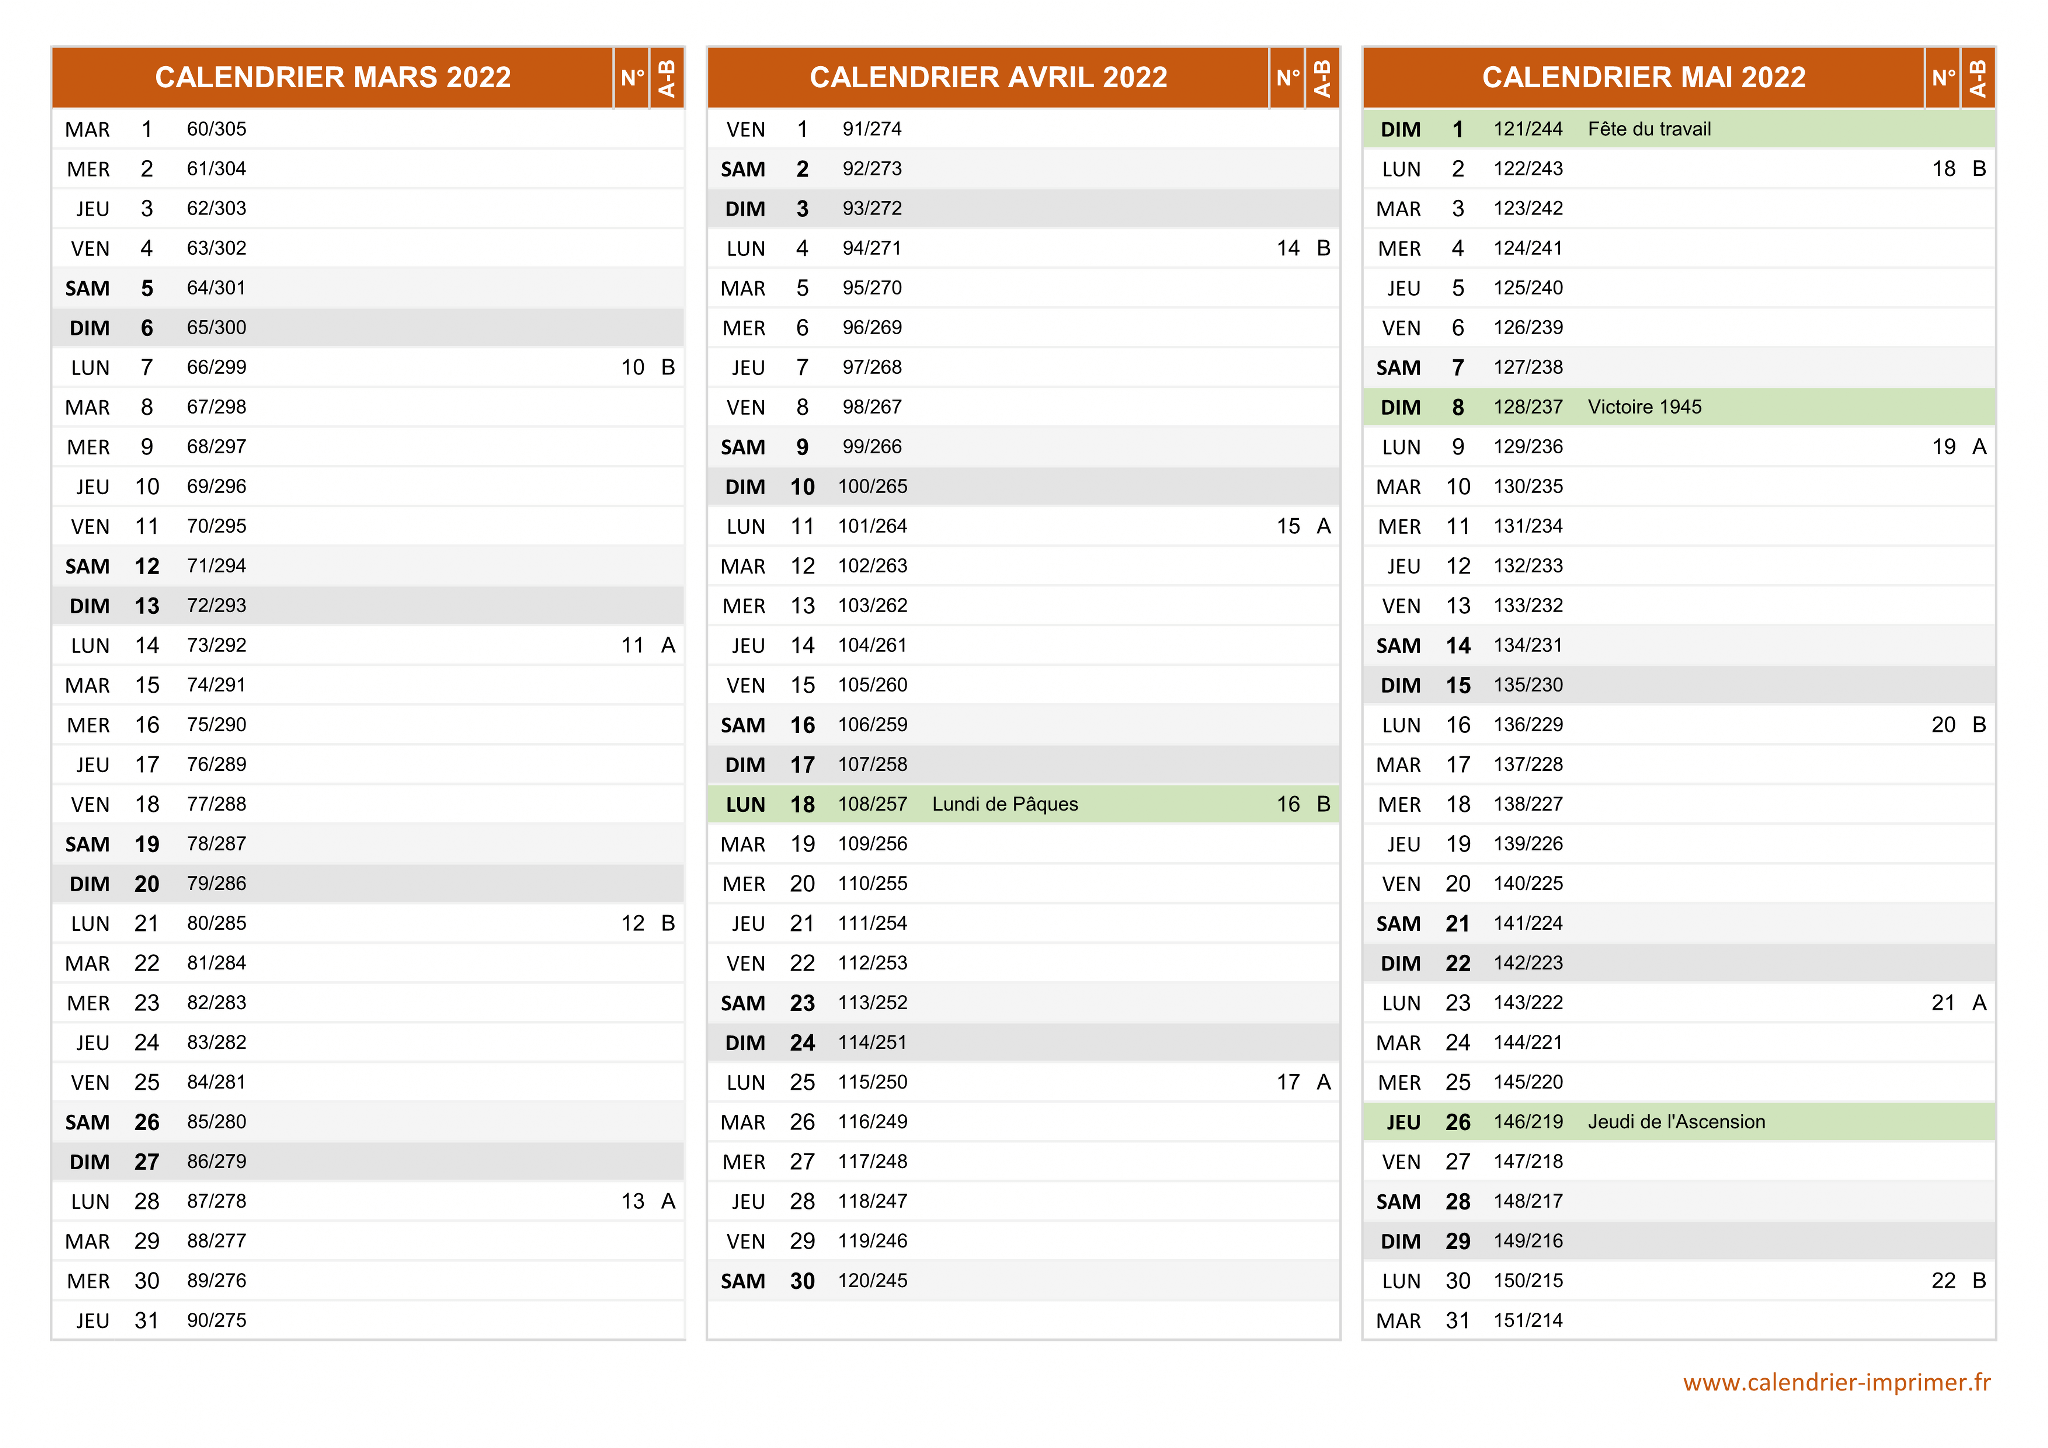Click the day count 104/261
The width and height of the screenshot is (2048, 1448).
[x=872, y=645]
